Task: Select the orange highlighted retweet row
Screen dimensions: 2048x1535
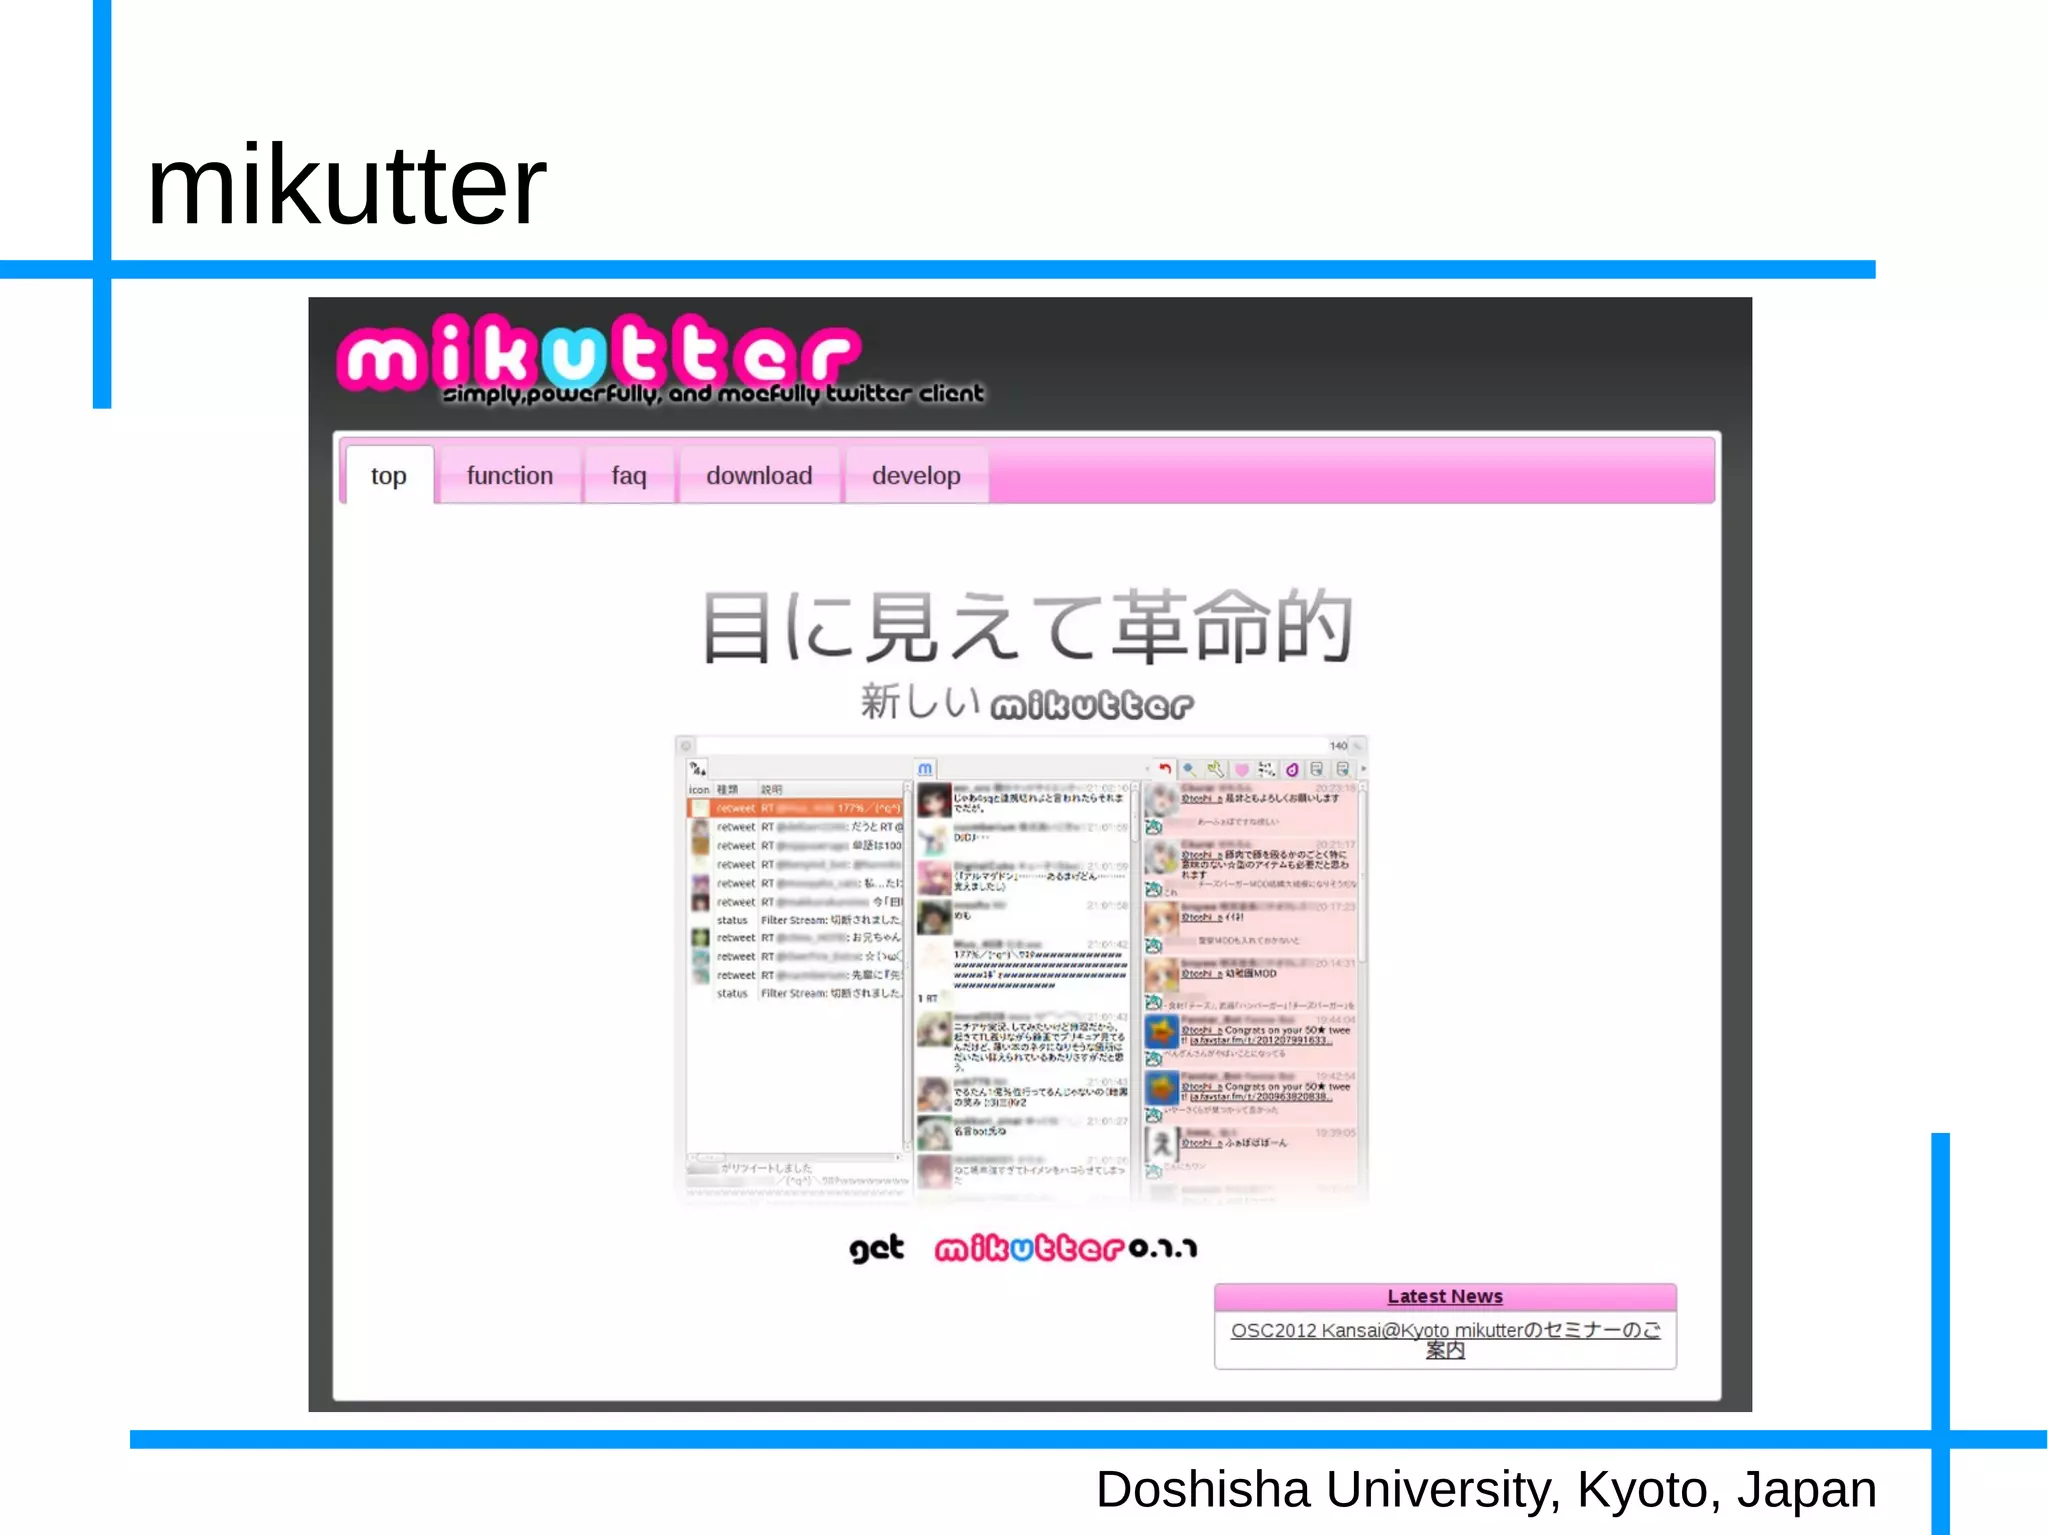Action: [795, 808]
